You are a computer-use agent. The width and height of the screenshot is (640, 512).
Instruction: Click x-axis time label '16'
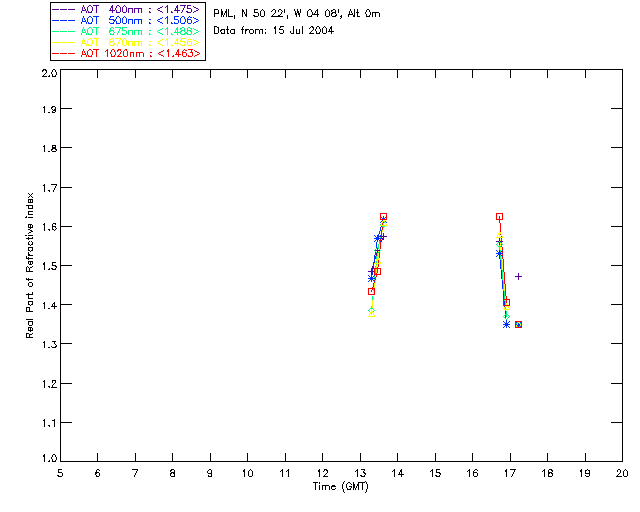click(473, 473)
